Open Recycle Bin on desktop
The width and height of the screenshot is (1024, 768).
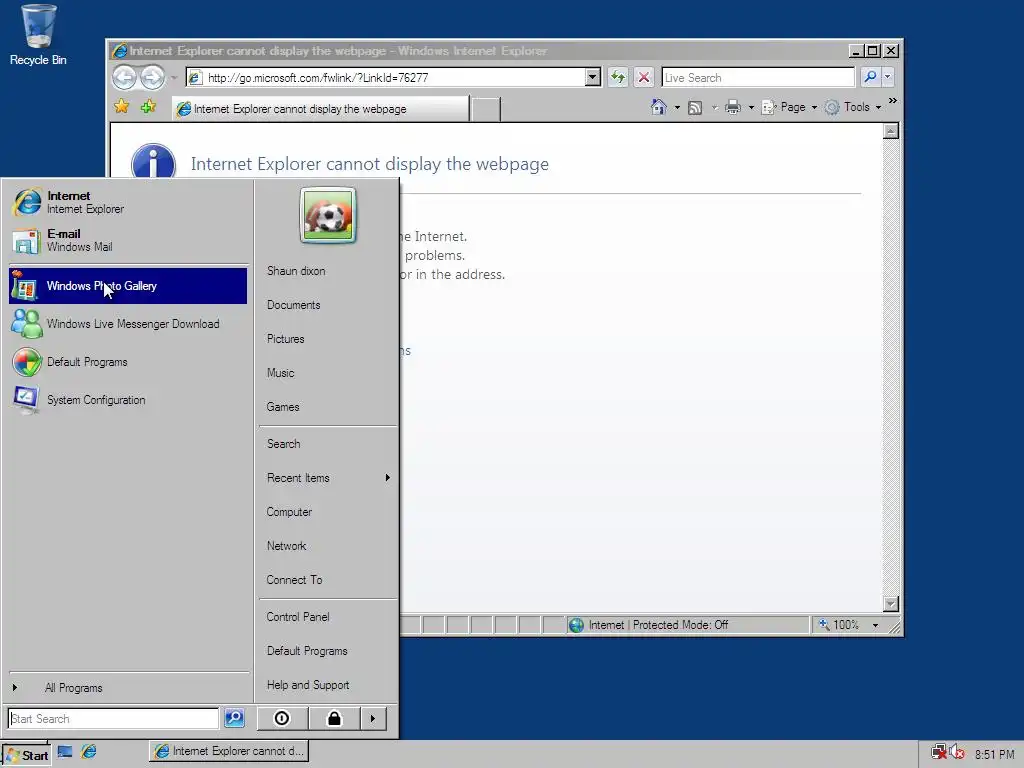38,35
